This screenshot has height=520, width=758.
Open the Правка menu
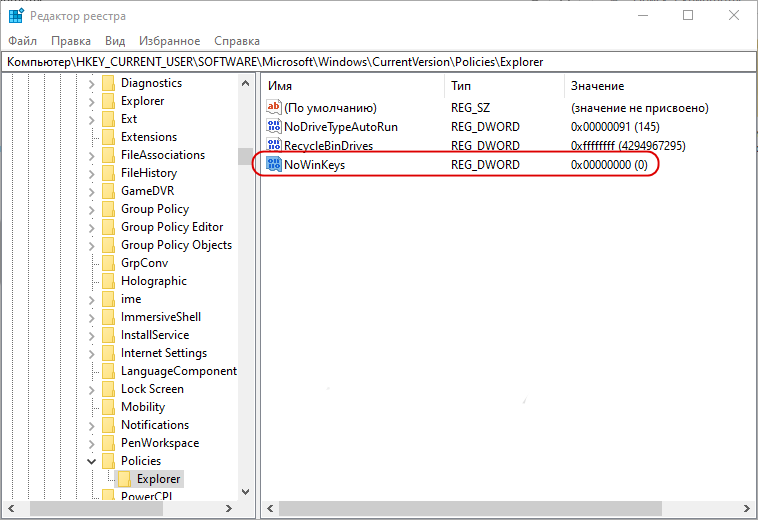[71, 41]
